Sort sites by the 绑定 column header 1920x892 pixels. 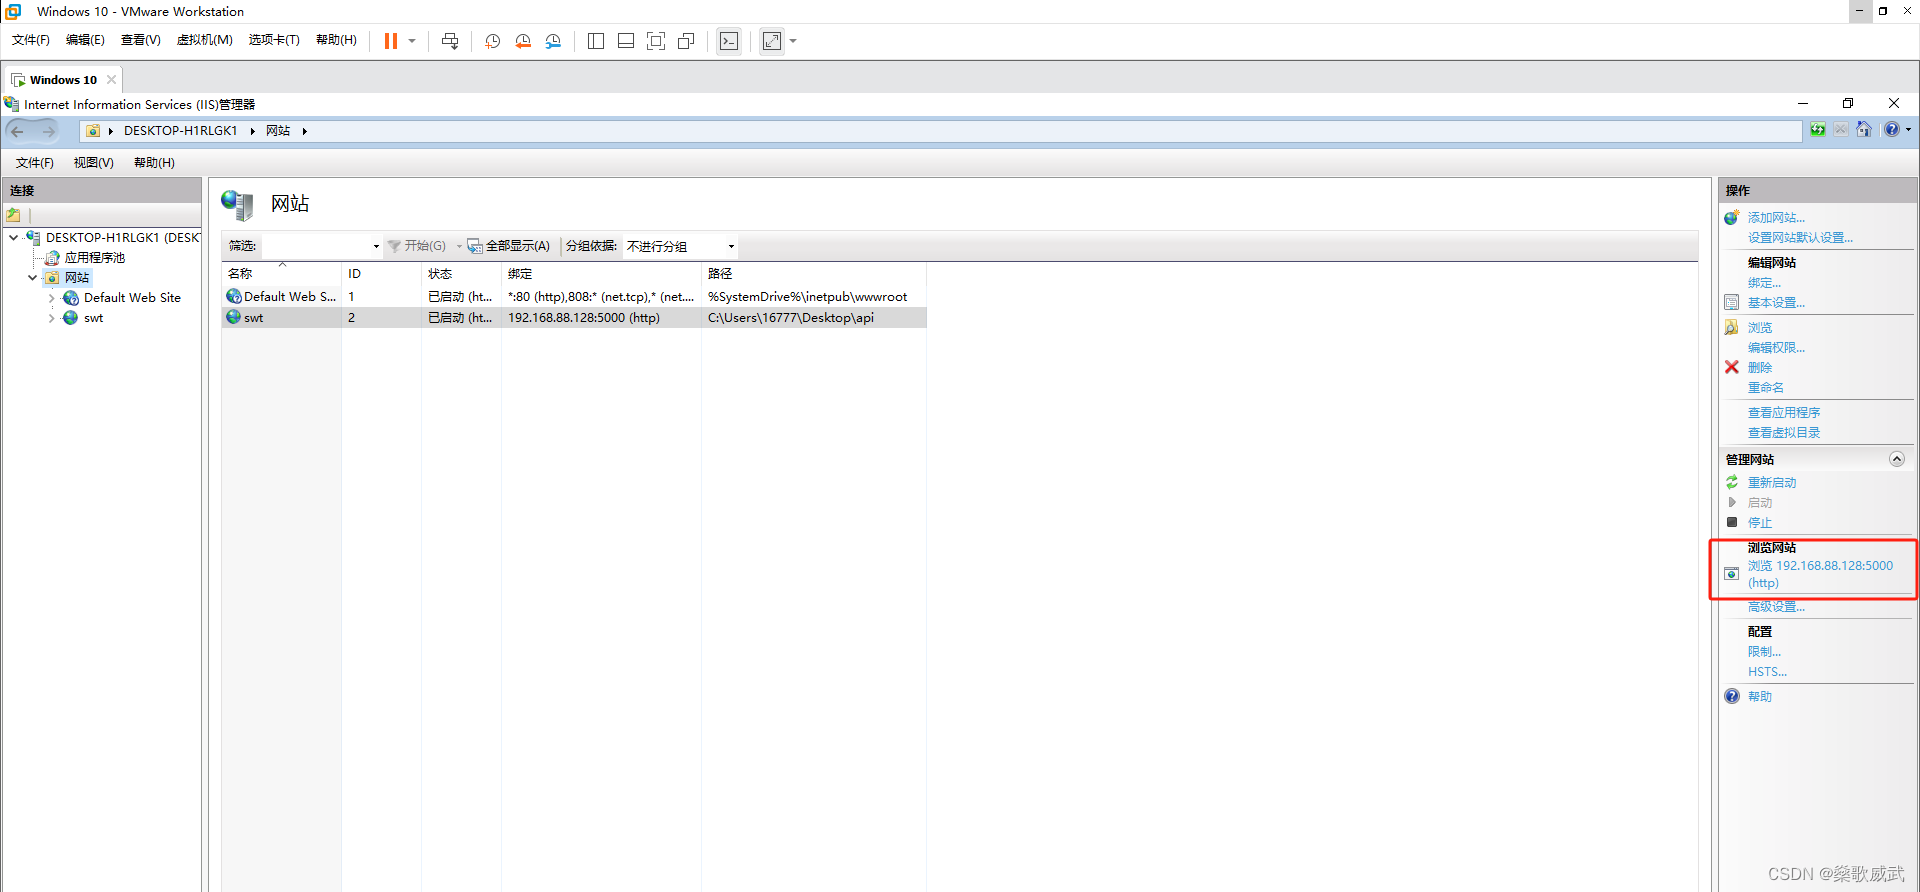(601, 273)
